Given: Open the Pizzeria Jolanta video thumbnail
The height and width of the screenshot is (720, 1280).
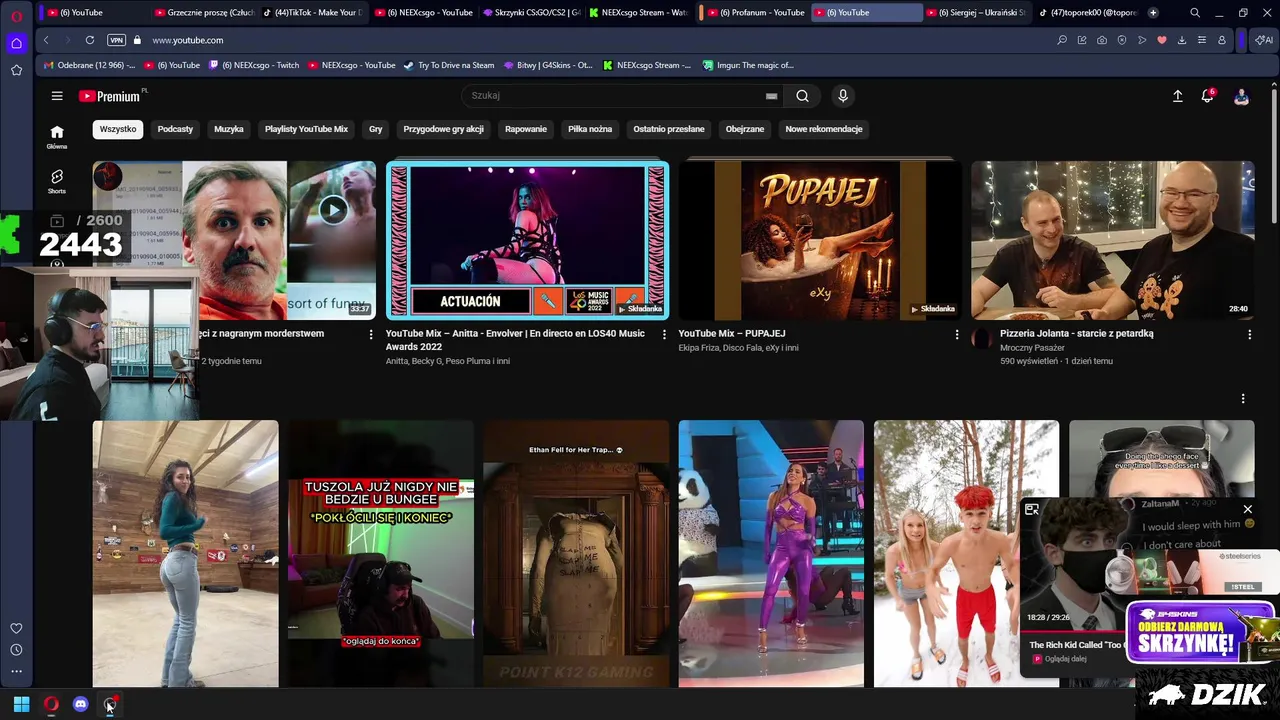Looking at the screenshot, I should point(1113,240).
